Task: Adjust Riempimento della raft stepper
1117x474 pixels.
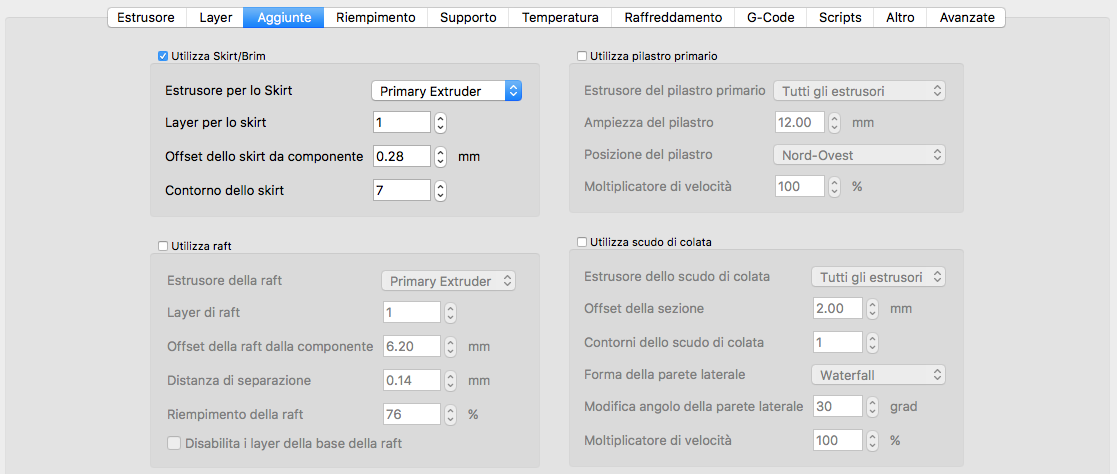Action: click(450, 414)
